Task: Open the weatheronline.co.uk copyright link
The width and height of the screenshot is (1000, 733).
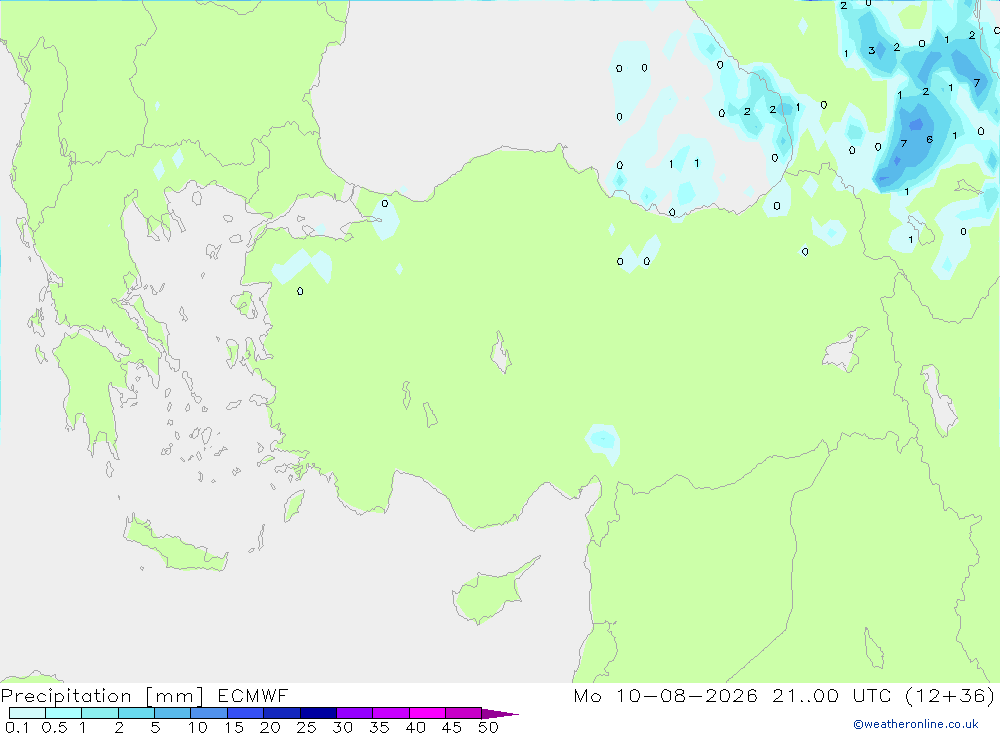Action: click(x=916, y=724)
